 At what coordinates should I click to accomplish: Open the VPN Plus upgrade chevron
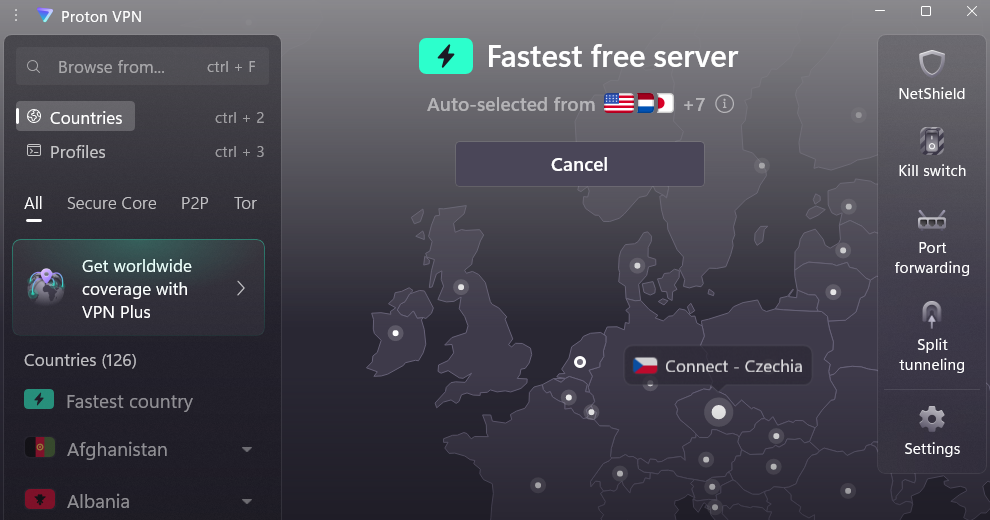241,289
